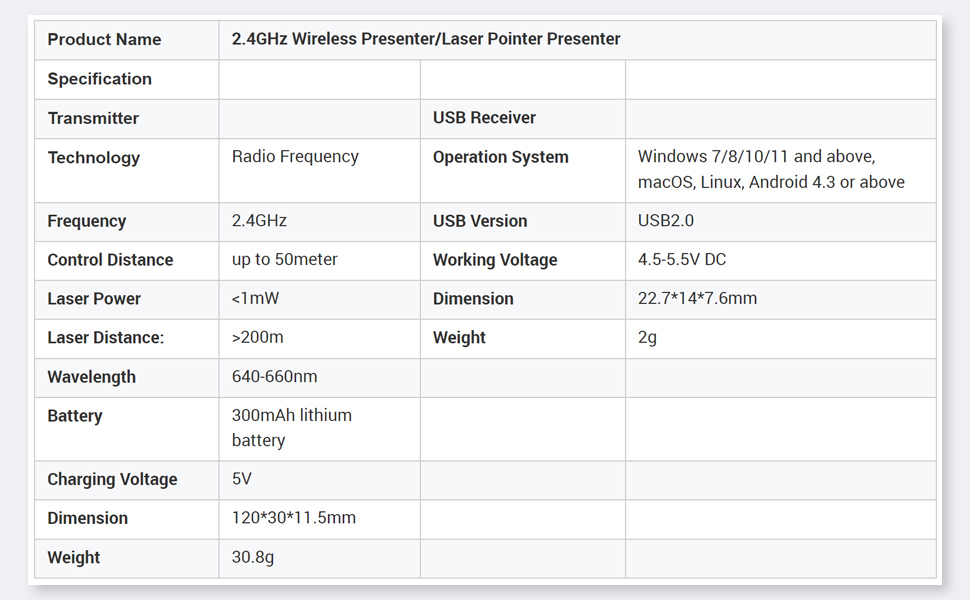Click the USB Receiver heading cell
This screenshot has height=600, width=970.
coord(484,118)
